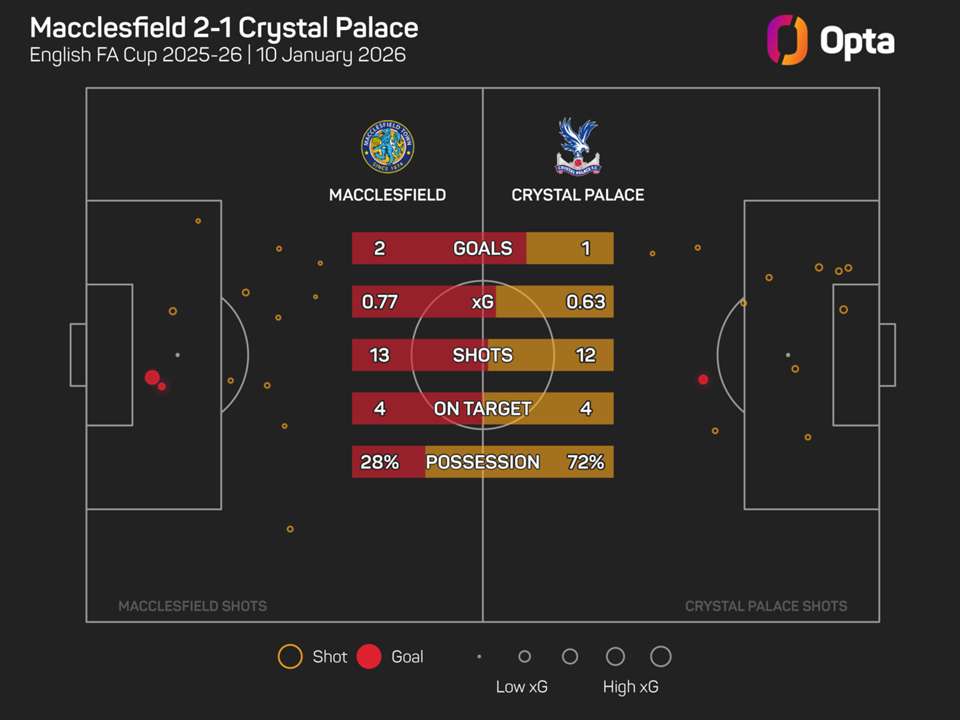Click the CRYSTAL PALACE SHOTS pitch label

(766, 606)
